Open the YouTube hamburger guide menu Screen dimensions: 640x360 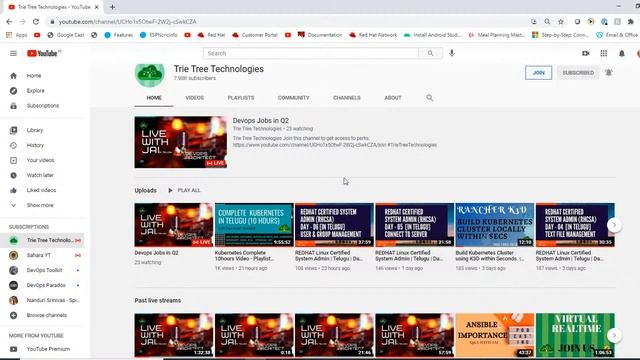(x=13, y=53)
